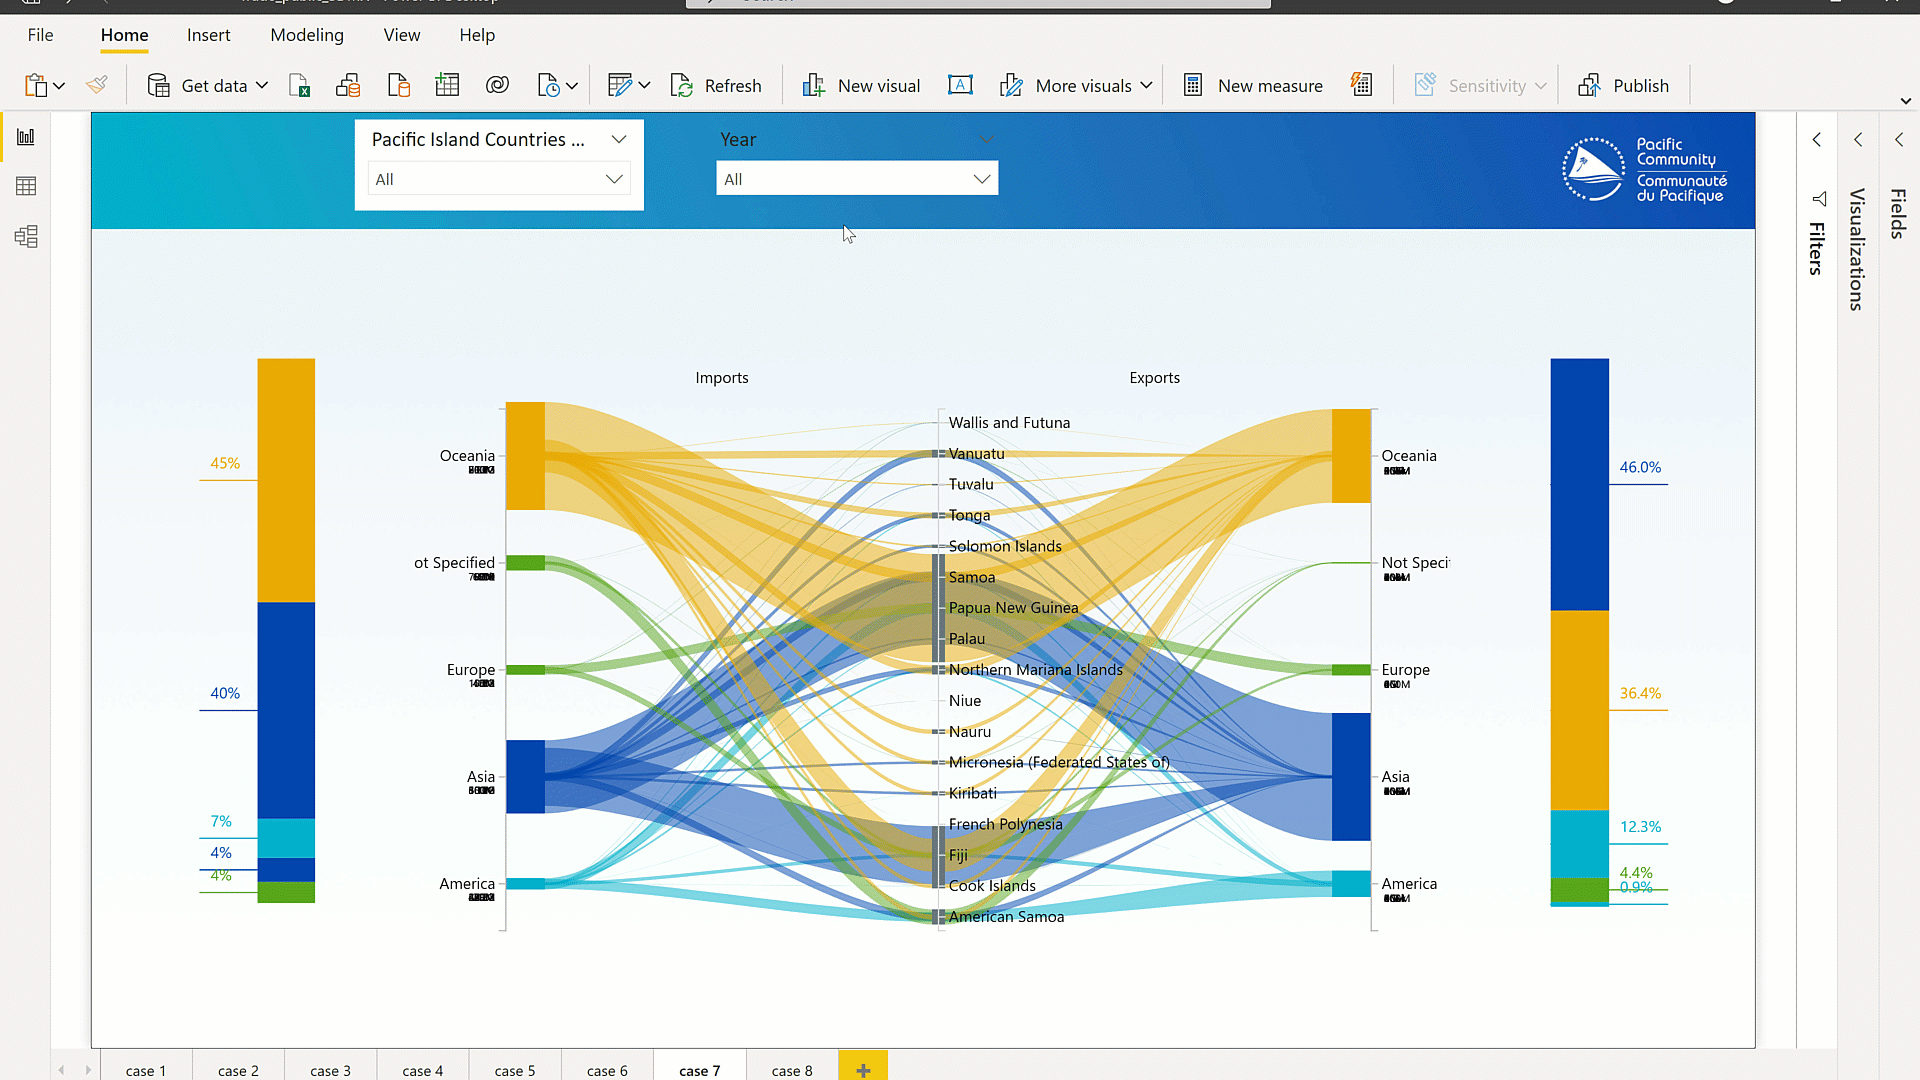
Task: Collapse the Filters pane
Action: pos(1817,139)
